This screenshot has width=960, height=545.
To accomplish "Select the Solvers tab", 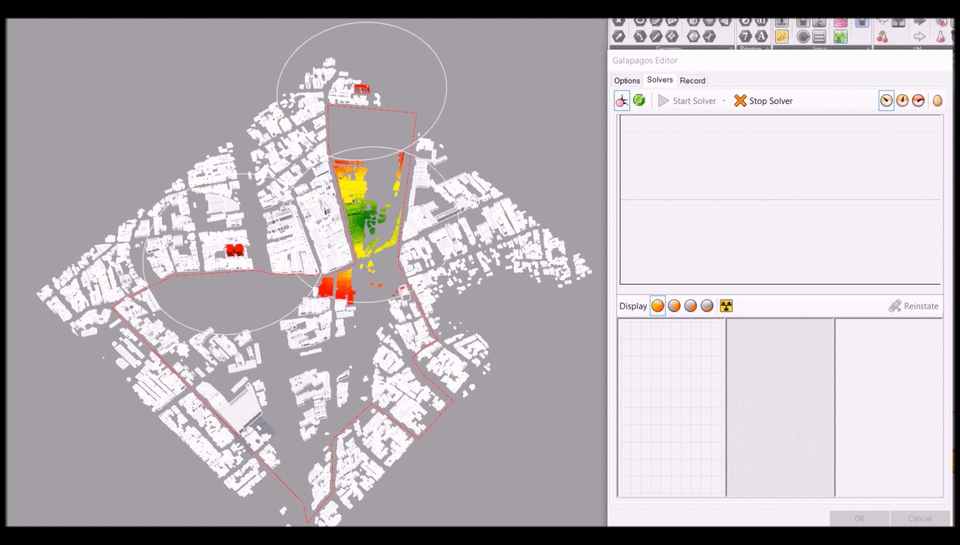I will [659, 80].
